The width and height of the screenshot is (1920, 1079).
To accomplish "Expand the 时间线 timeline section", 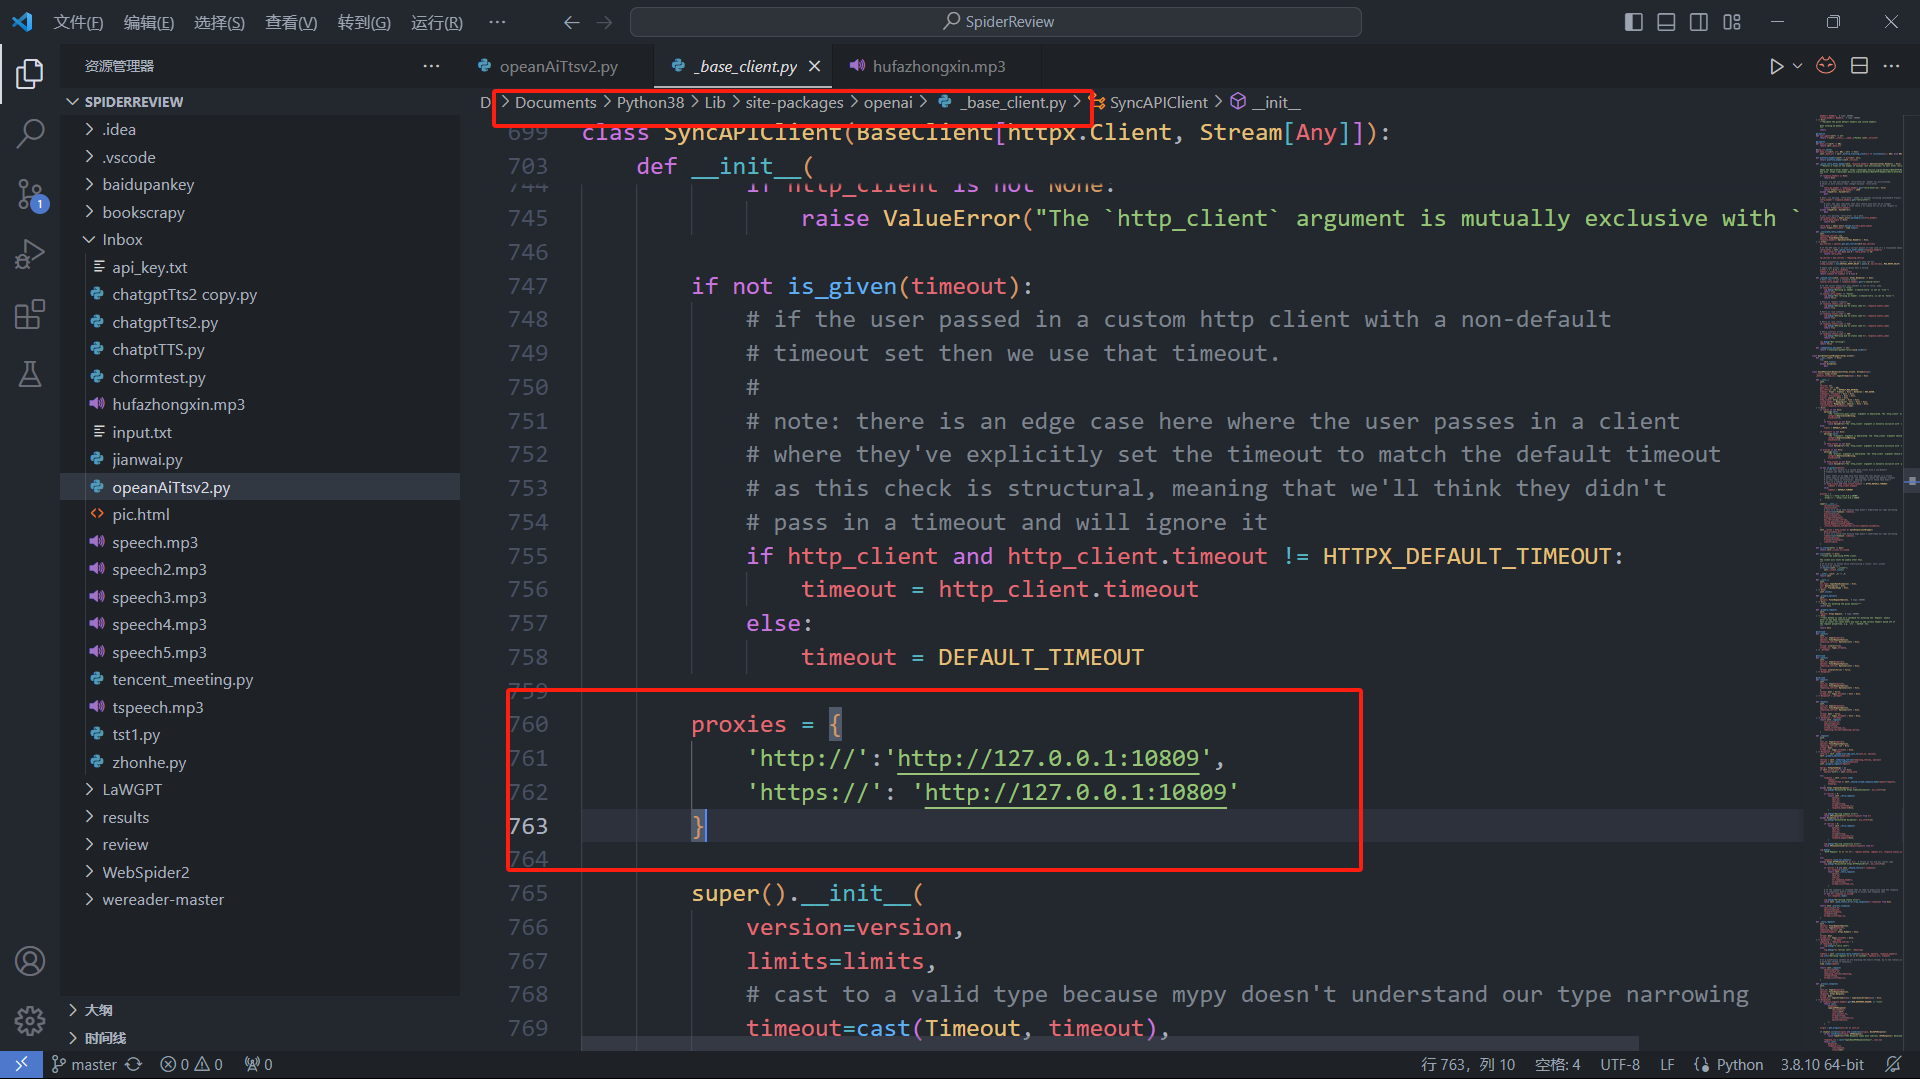I will click(x=260, y=1038).
